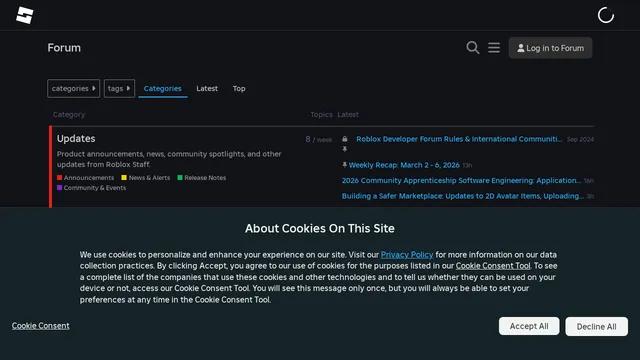Click the green Release Notes color square
640x360 pixels.
[180, 178]
